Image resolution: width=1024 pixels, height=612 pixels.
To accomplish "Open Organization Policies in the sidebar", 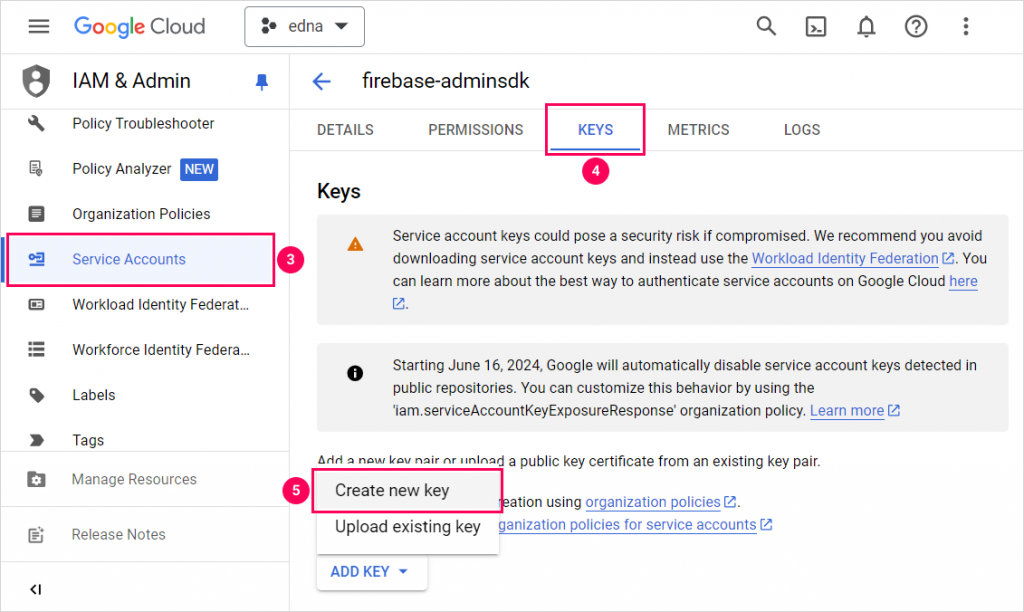I will [x=141, y=214].
